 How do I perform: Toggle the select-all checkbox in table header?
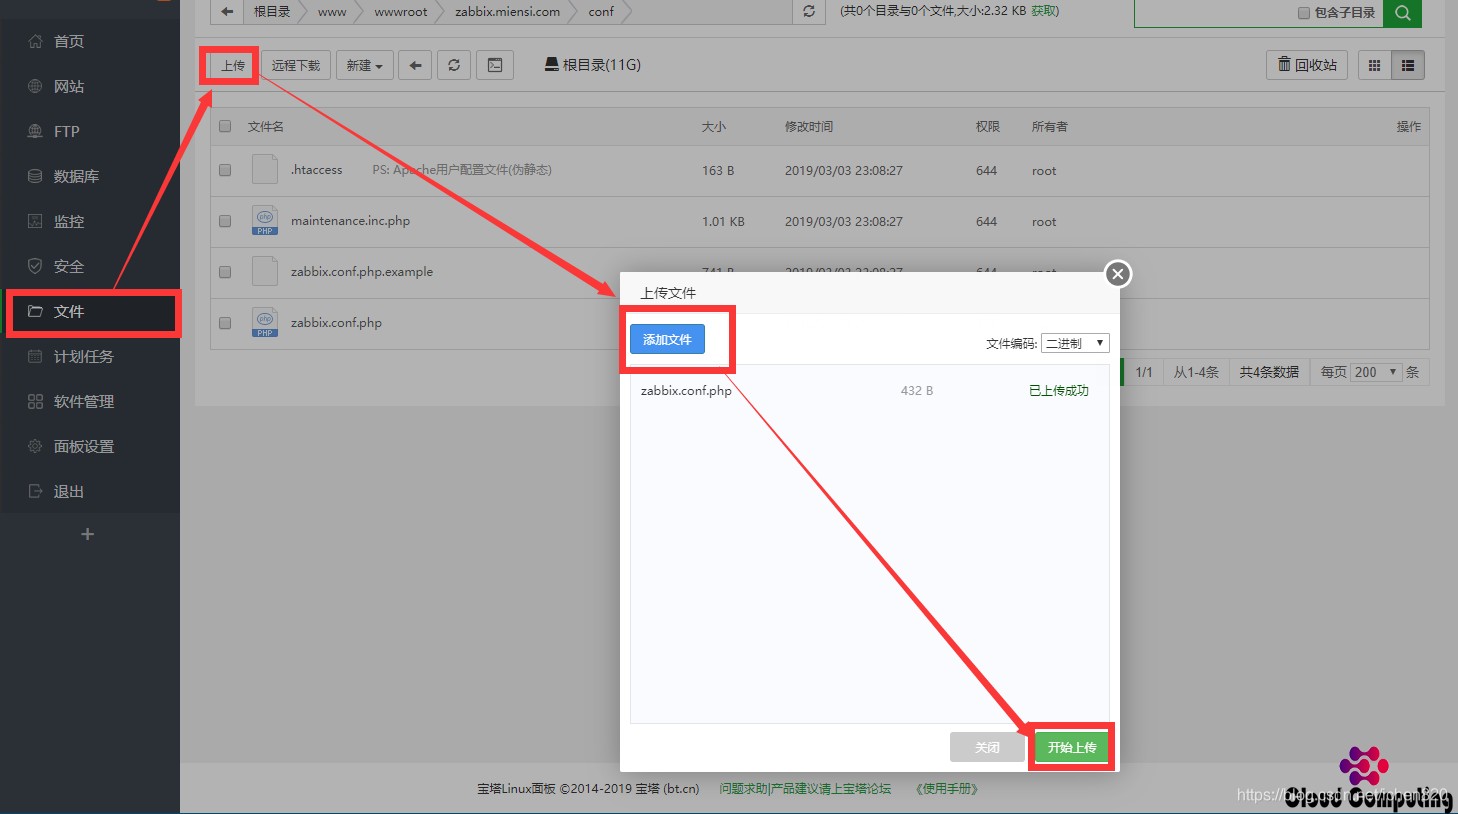click(225, 126)
